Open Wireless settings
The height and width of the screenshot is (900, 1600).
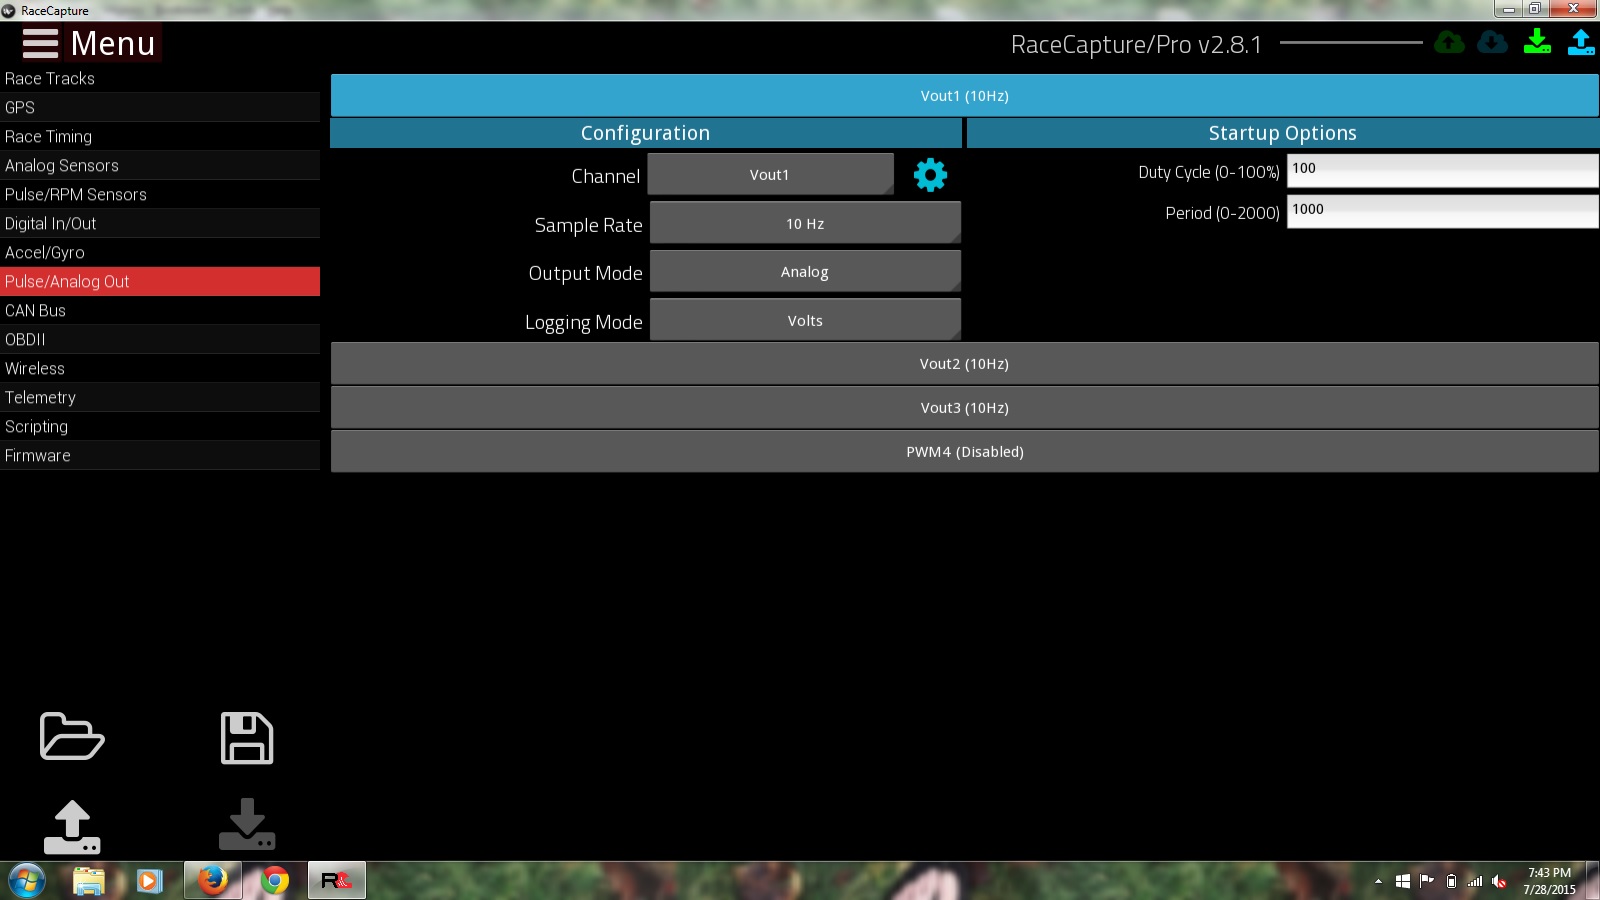(x=160, y=368)
